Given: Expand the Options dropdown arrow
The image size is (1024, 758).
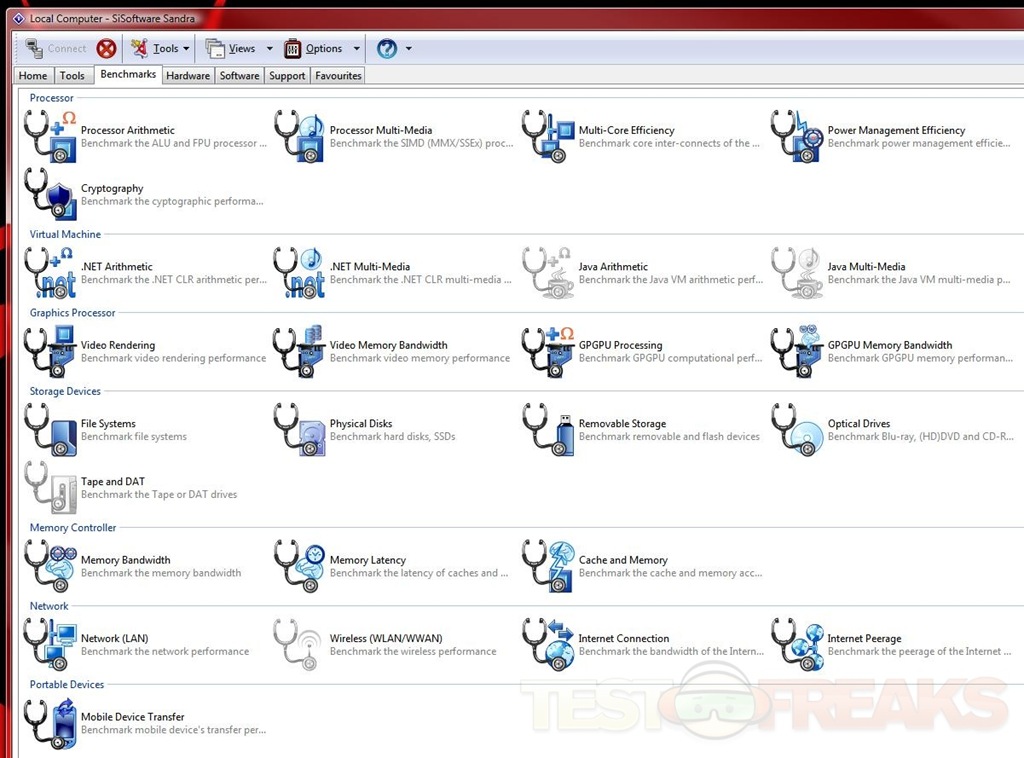Looking at the screenshot, I should tap(356, 48).
